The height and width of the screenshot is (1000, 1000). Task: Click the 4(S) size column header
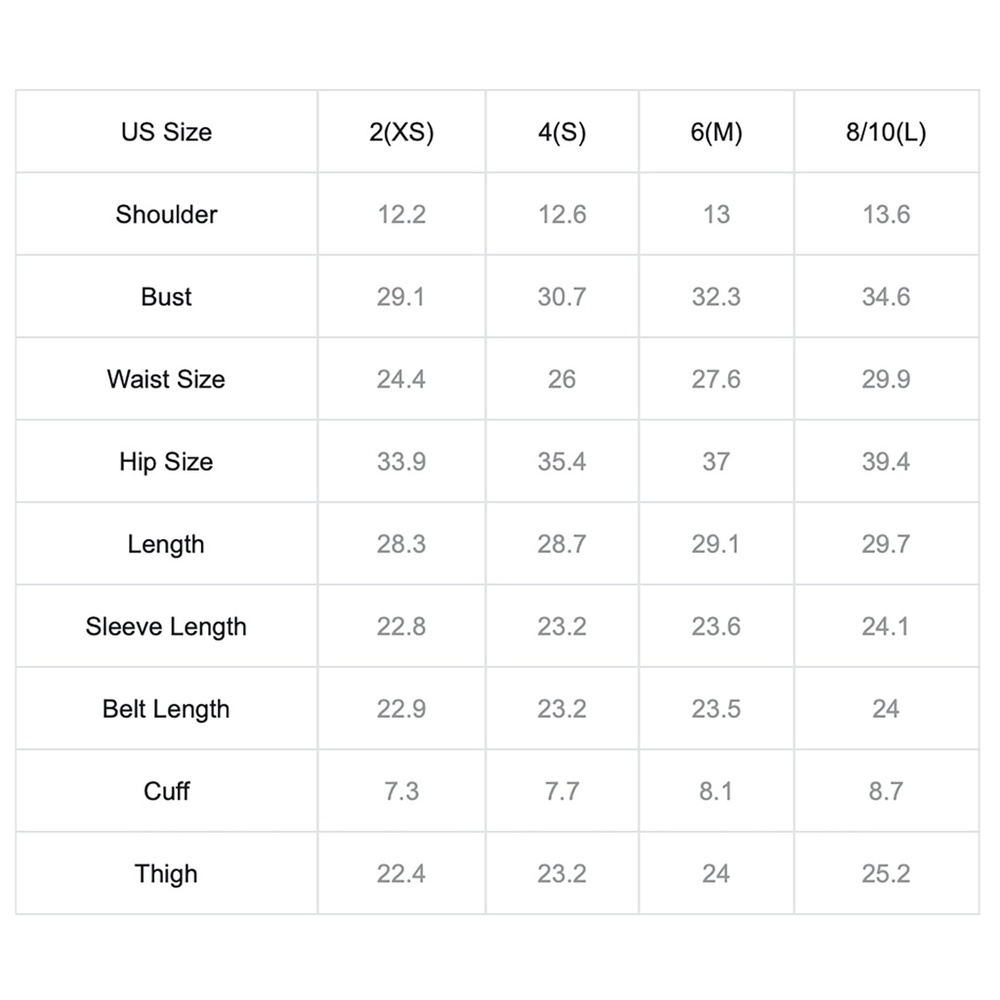point(561,132)
